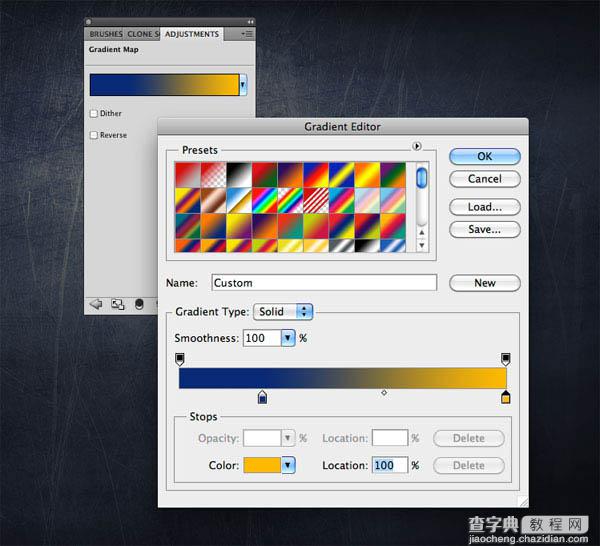This screenshot has height=546, width=600.
Task: Click the Save... button
Action: tap(484, 229)
